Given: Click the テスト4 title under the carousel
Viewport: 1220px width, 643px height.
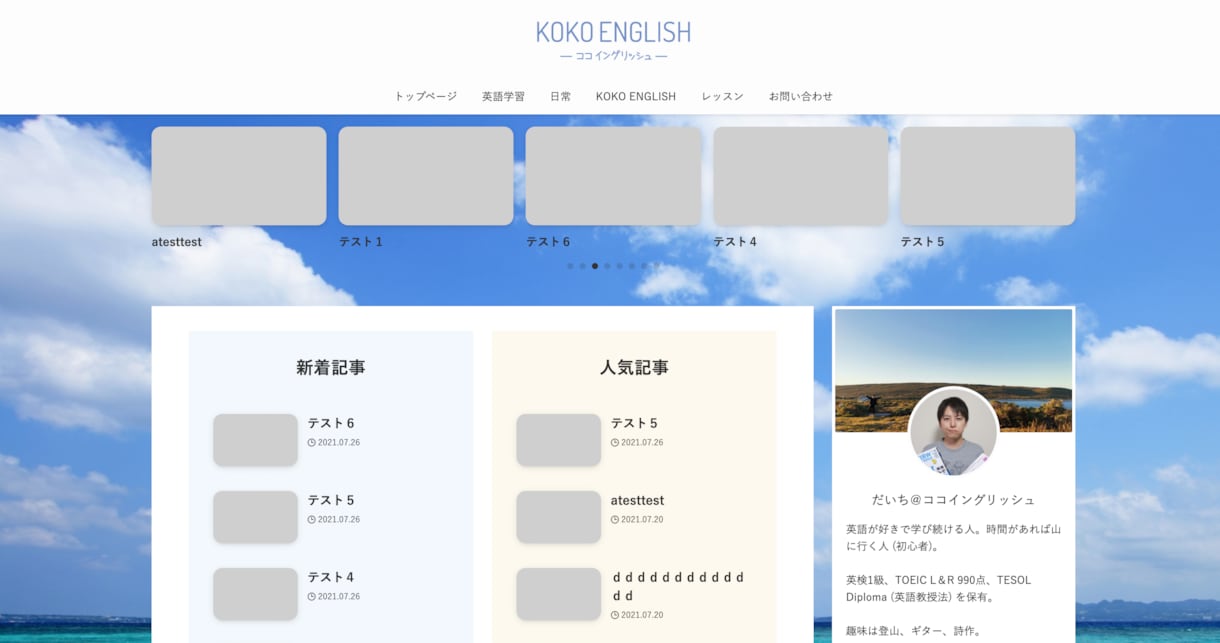Looking at the screenshot, I should click(735, 242).
